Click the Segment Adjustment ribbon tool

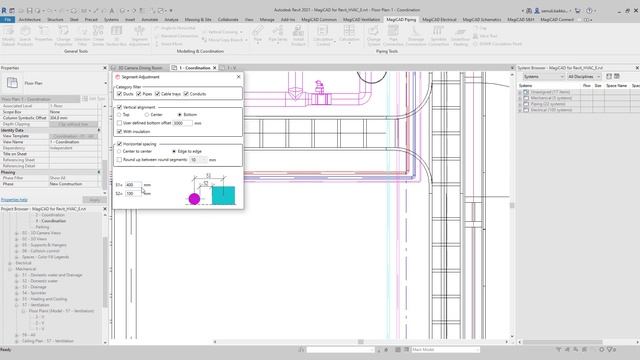click(x=139, y=36)
